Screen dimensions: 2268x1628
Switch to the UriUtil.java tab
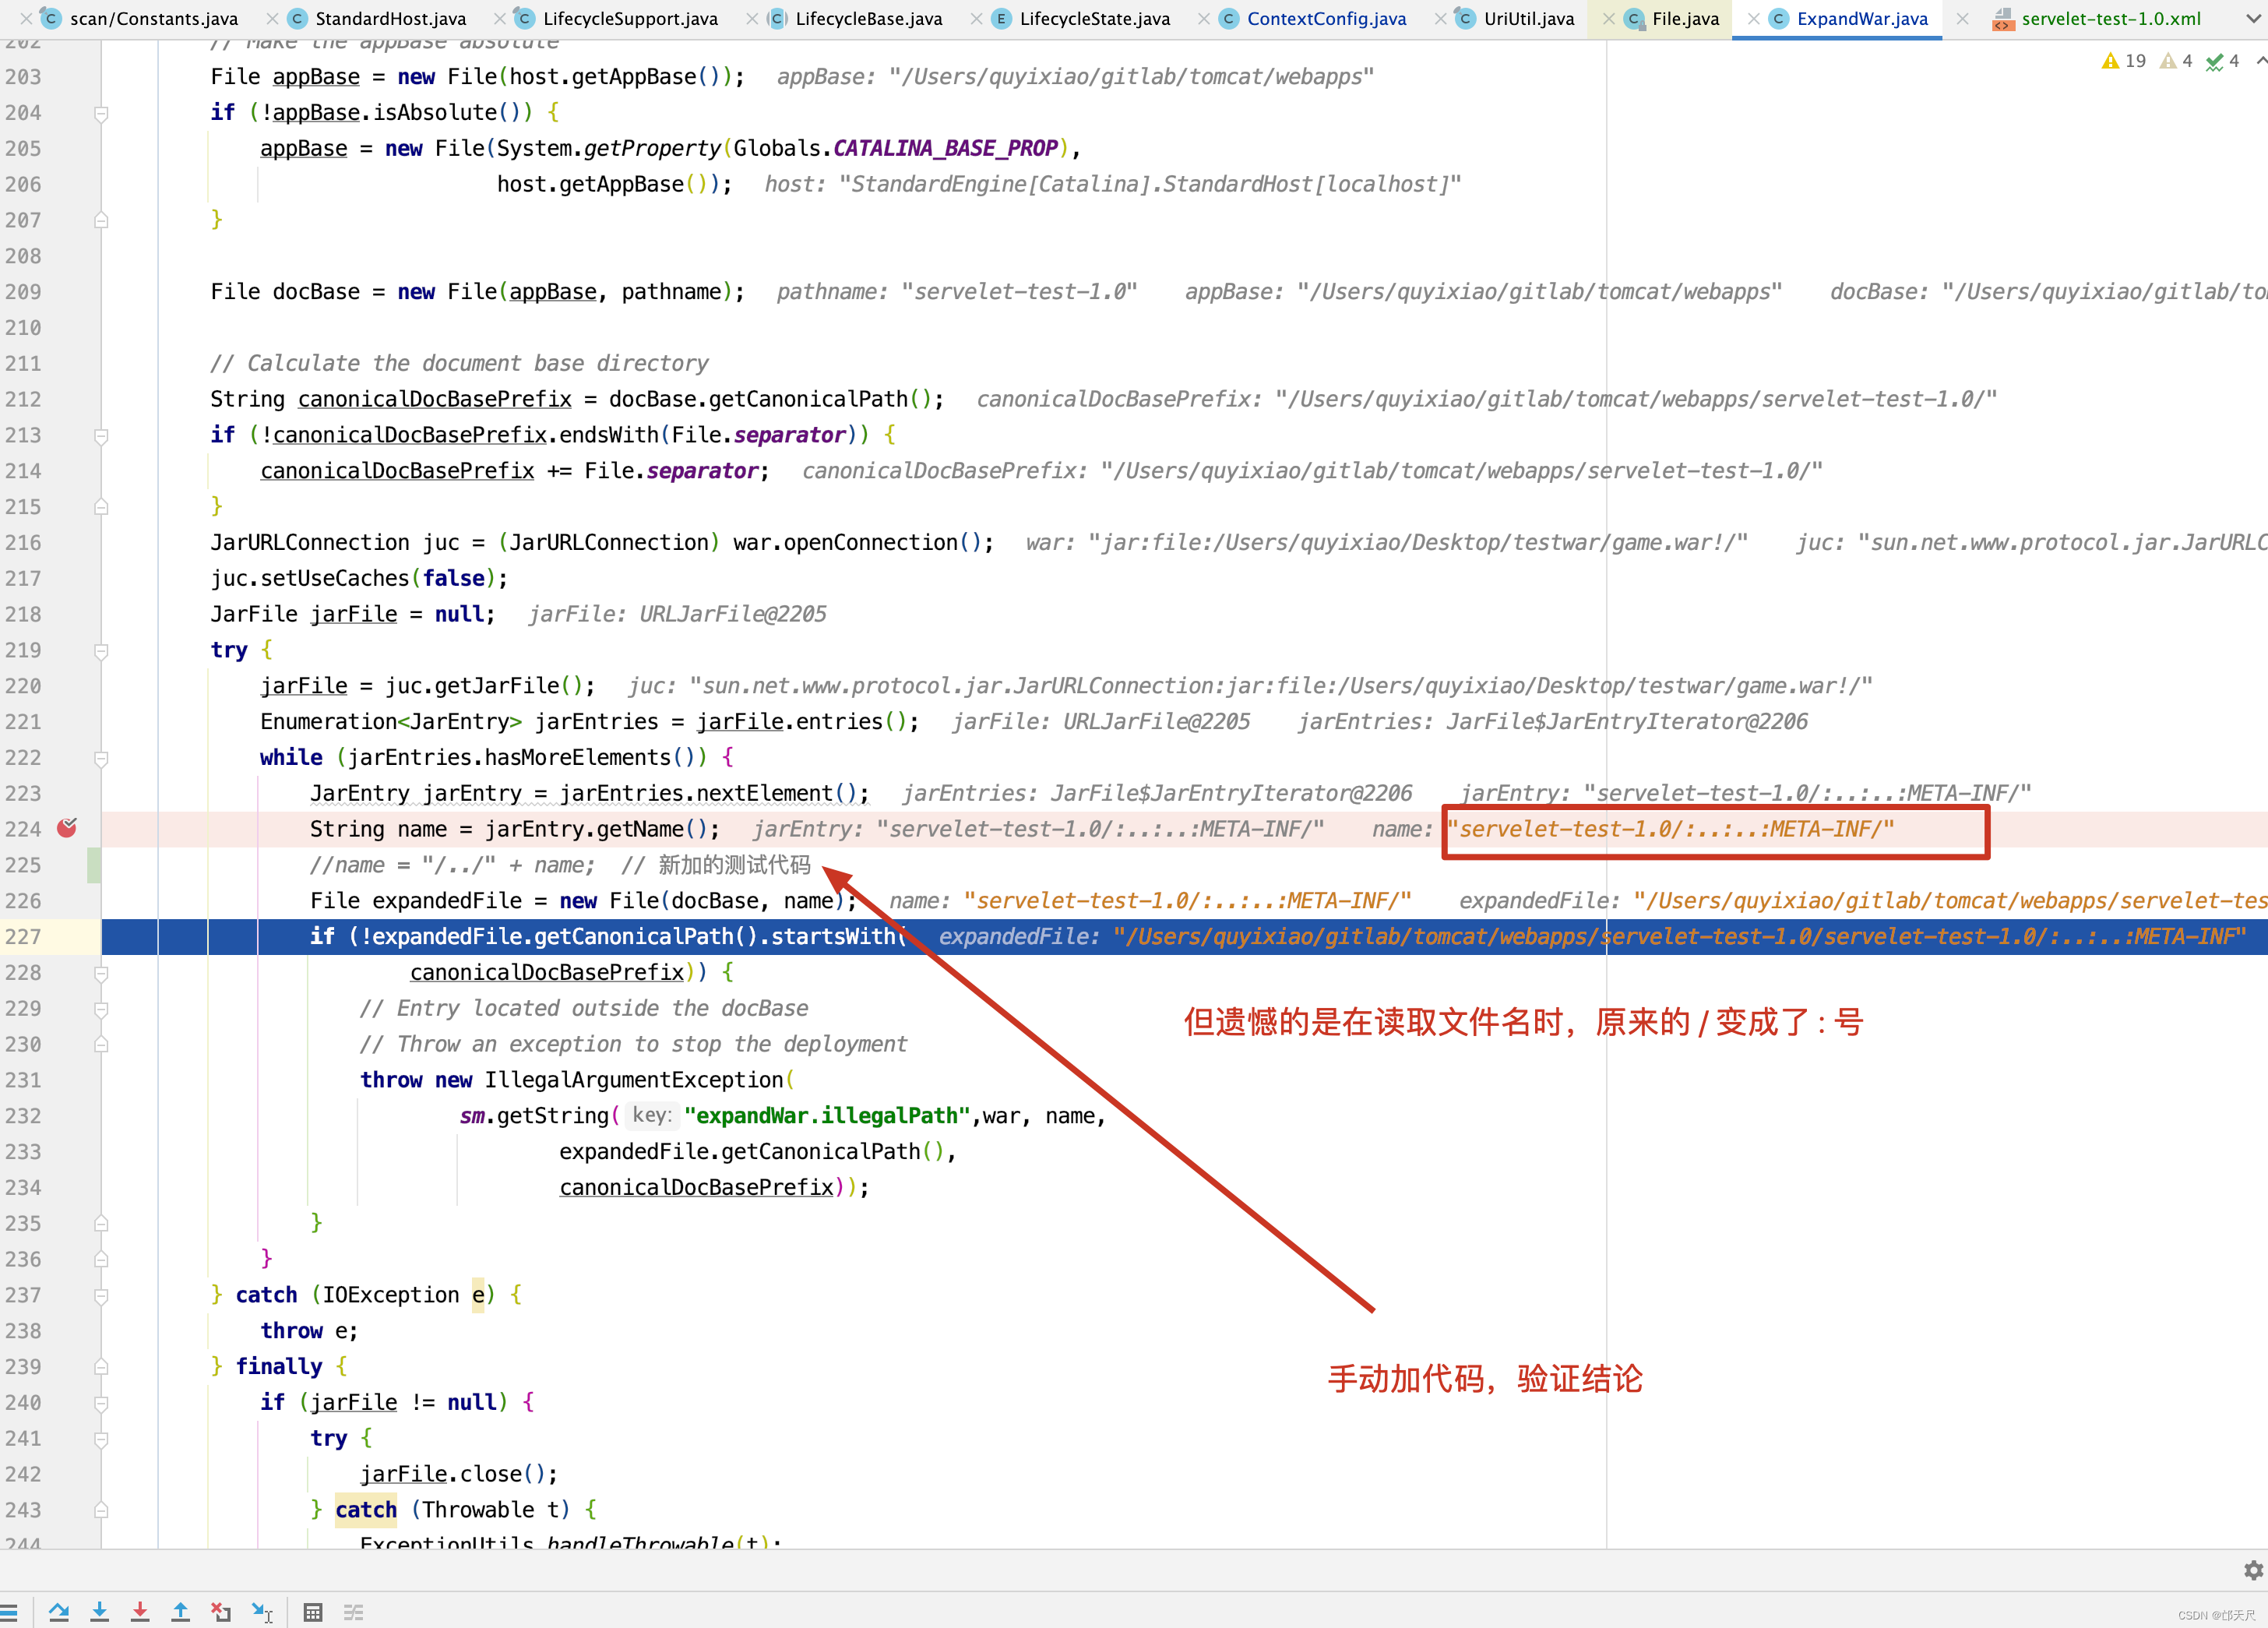click(1528, 19)
